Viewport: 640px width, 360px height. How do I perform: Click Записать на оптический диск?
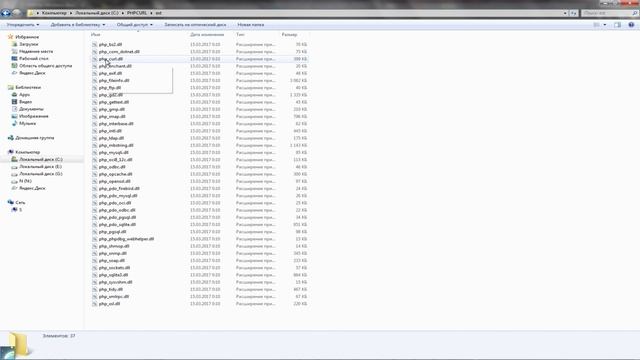point(195,25)
